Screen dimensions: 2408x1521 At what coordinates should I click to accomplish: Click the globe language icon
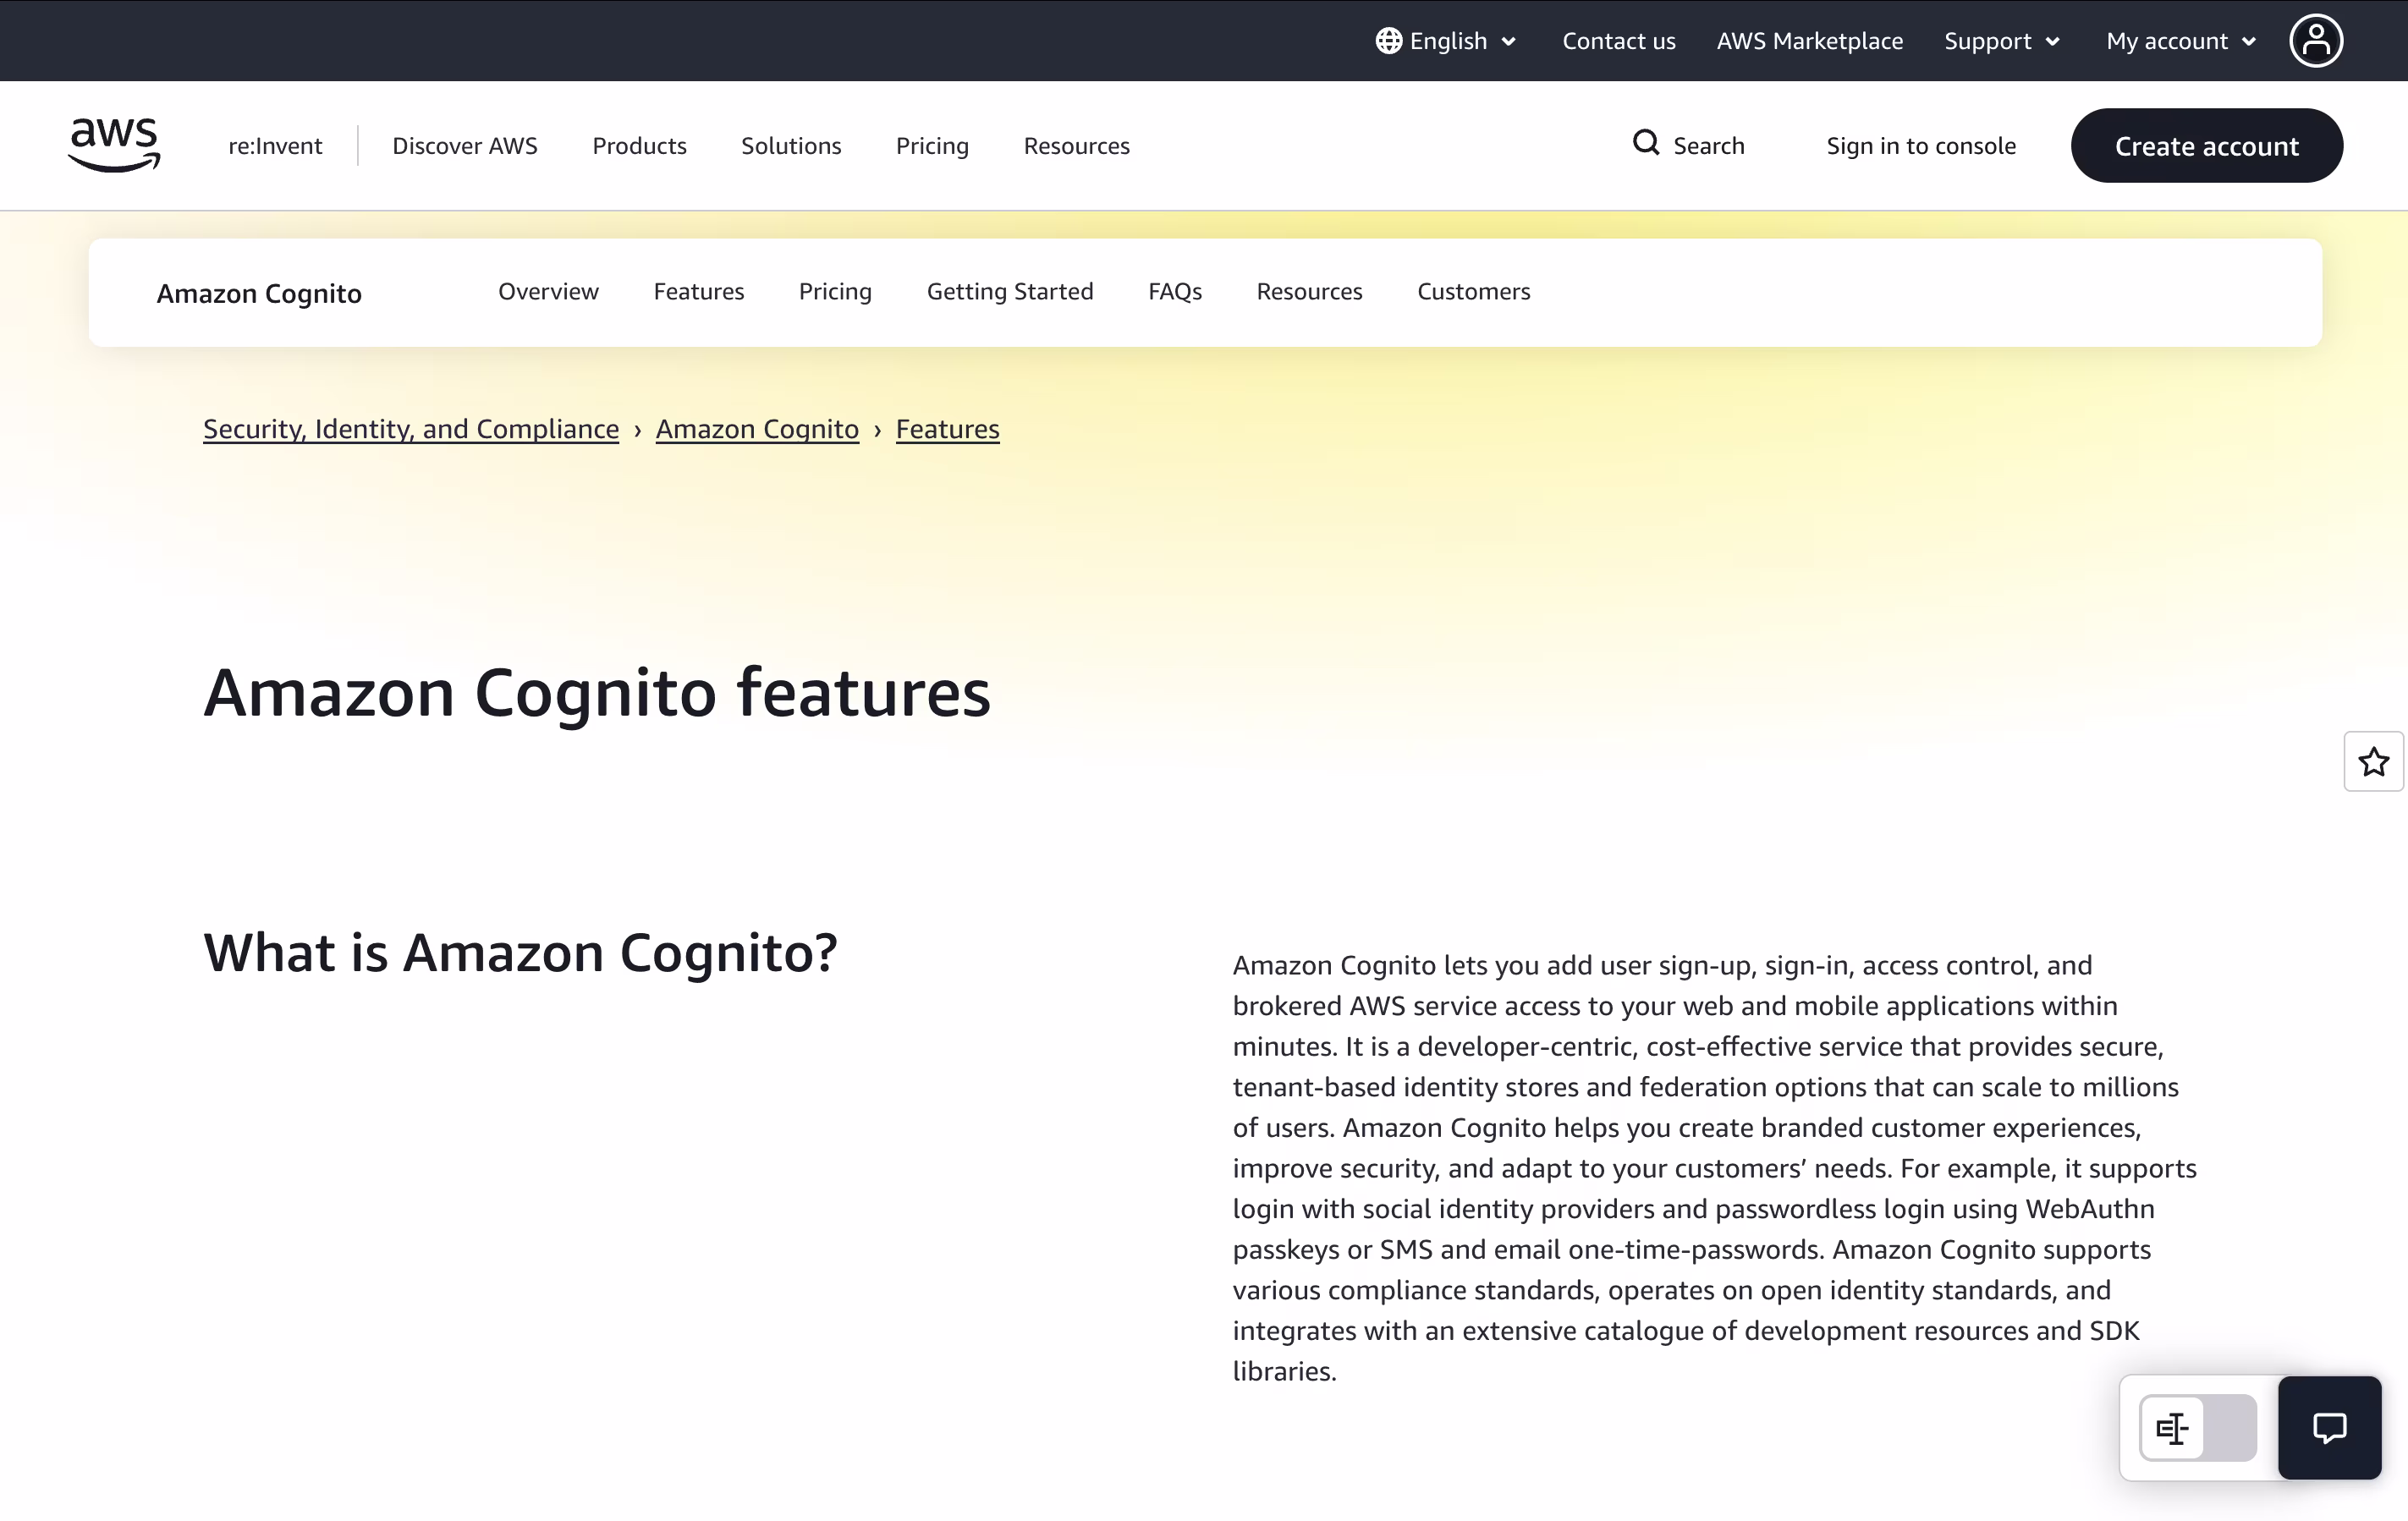coord(1388,41)
